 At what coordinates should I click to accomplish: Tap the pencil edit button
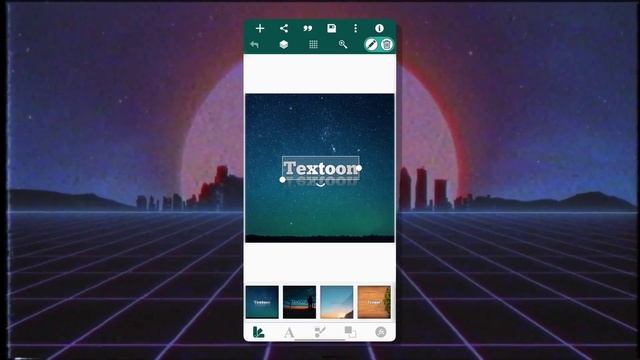click(371, 44)
